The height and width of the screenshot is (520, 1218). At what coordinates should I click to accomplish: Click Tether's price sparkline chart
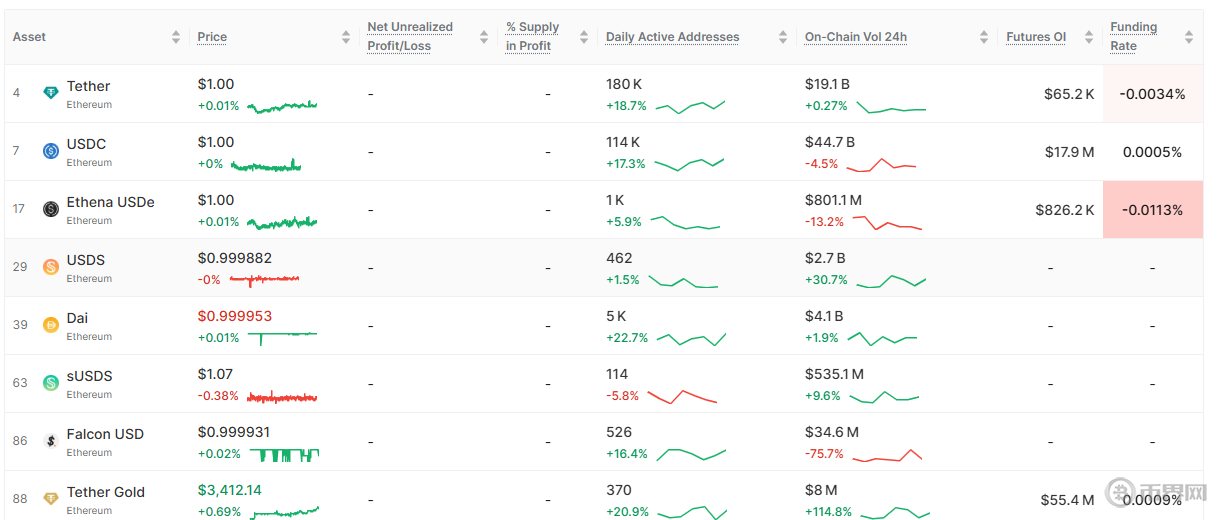(282, 106)
